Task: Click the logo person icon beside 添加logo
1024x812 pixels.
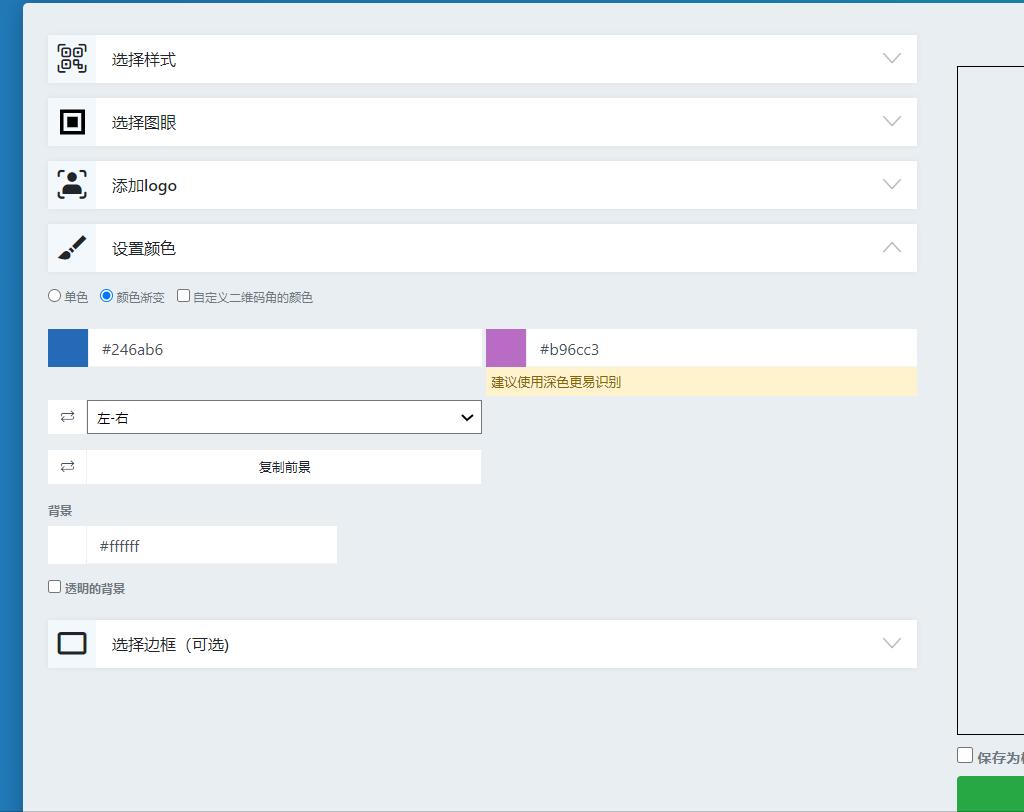Action: coord(70,184)
